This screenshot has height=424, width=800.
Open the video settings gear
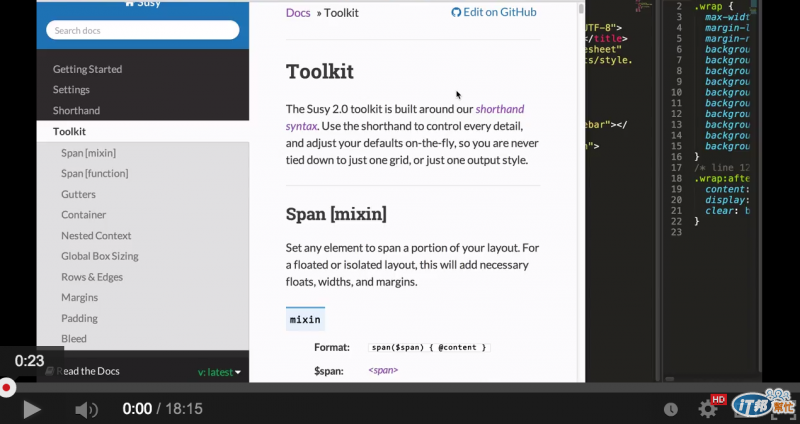click(708, 409)
